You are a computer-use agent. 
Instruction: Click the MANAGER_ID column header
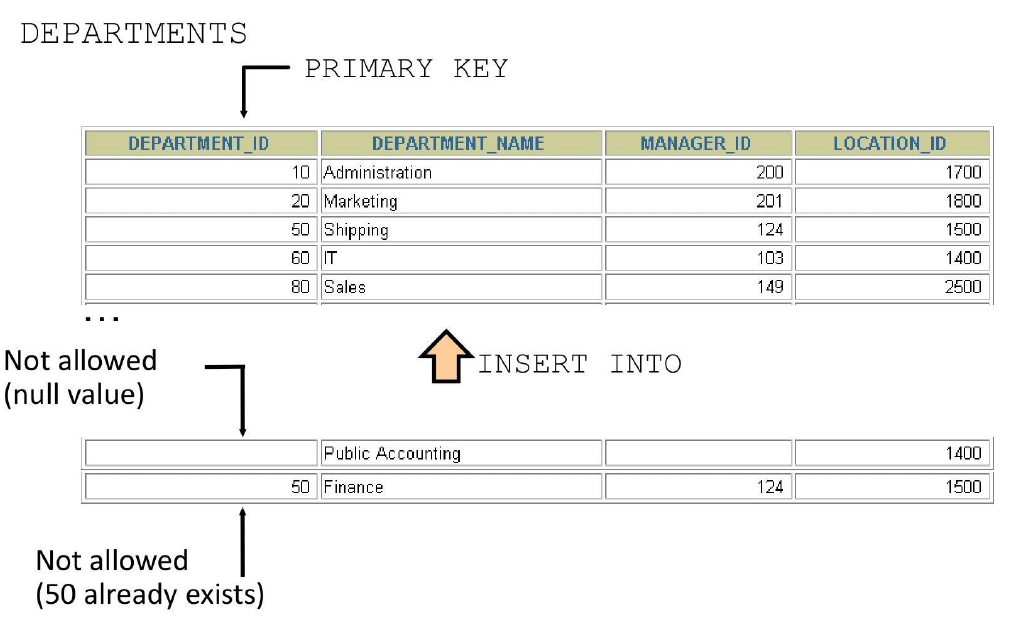pos(698,143)
